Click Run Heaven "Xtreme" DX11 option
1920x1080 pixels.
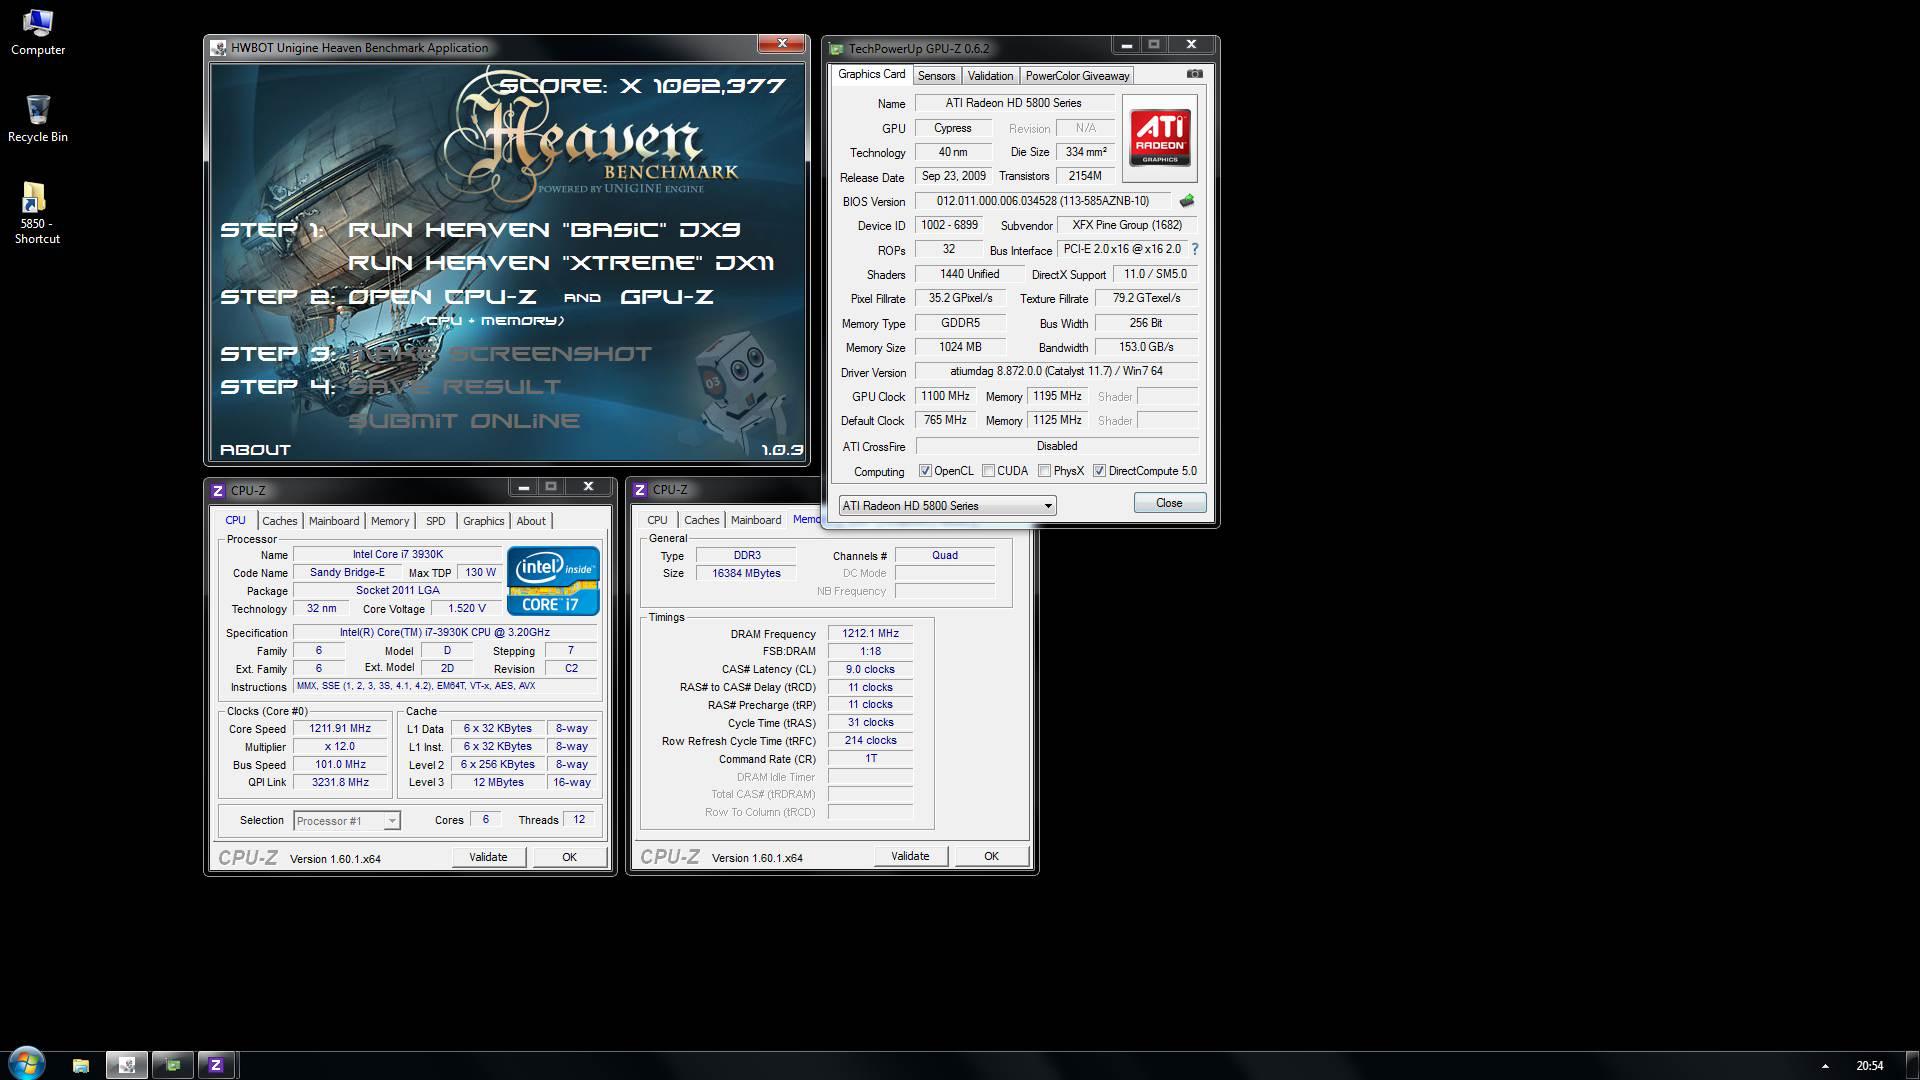point(561,264)
